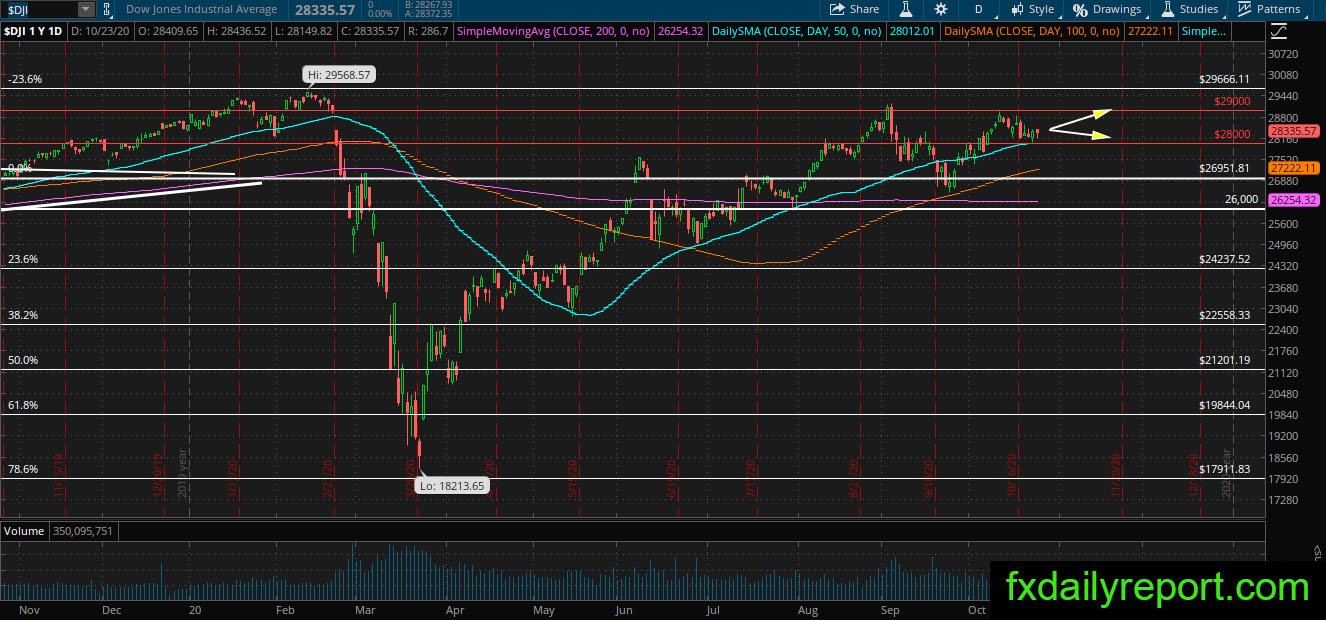Click the Dow Jones Industrial Average description
Screen dimensions: 1326x620
pyautogui.click(x=201, y=9)
